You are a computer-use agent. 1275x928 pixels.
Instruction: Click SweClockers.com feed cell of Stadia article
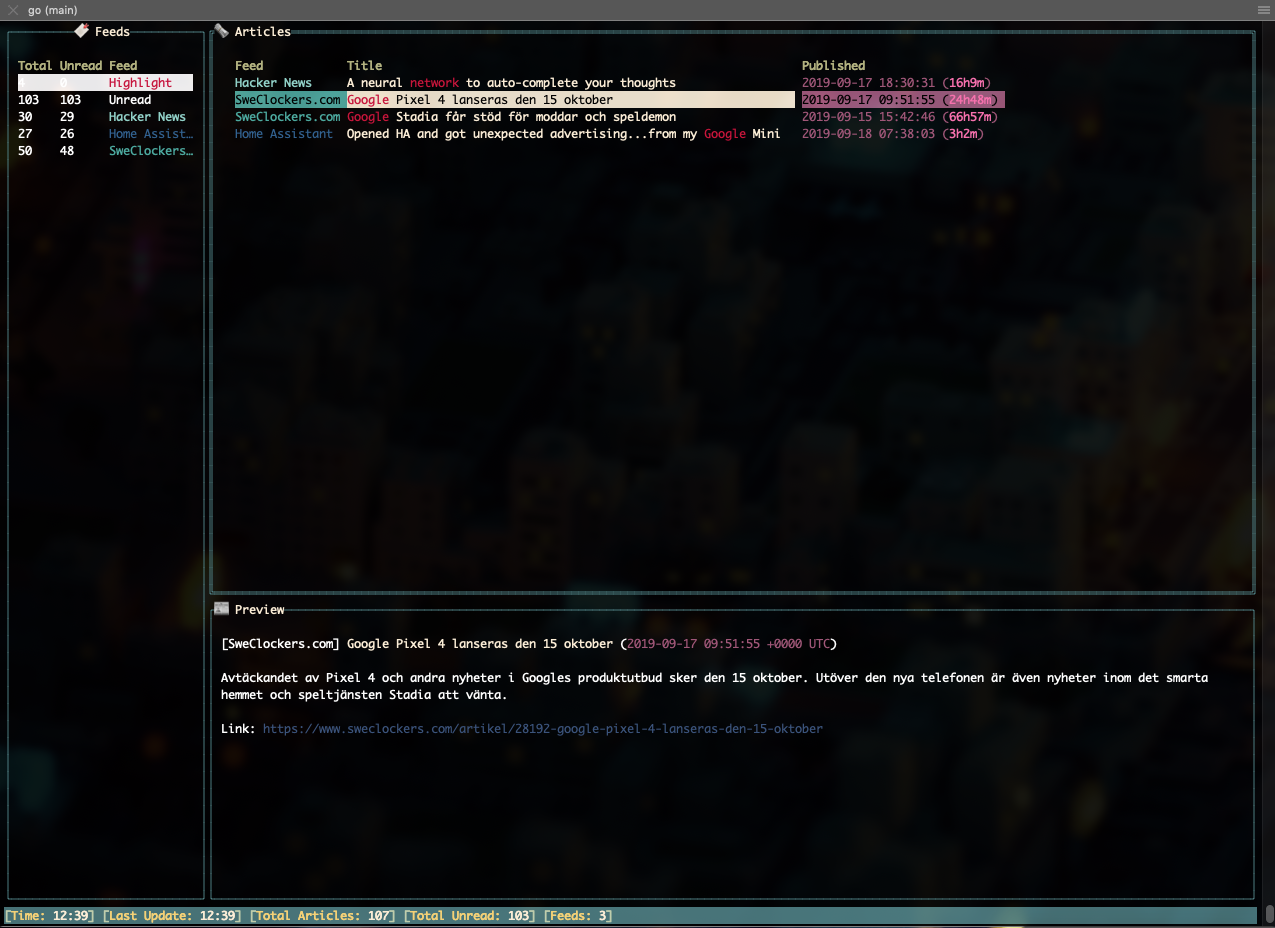(x=287, y=117)
